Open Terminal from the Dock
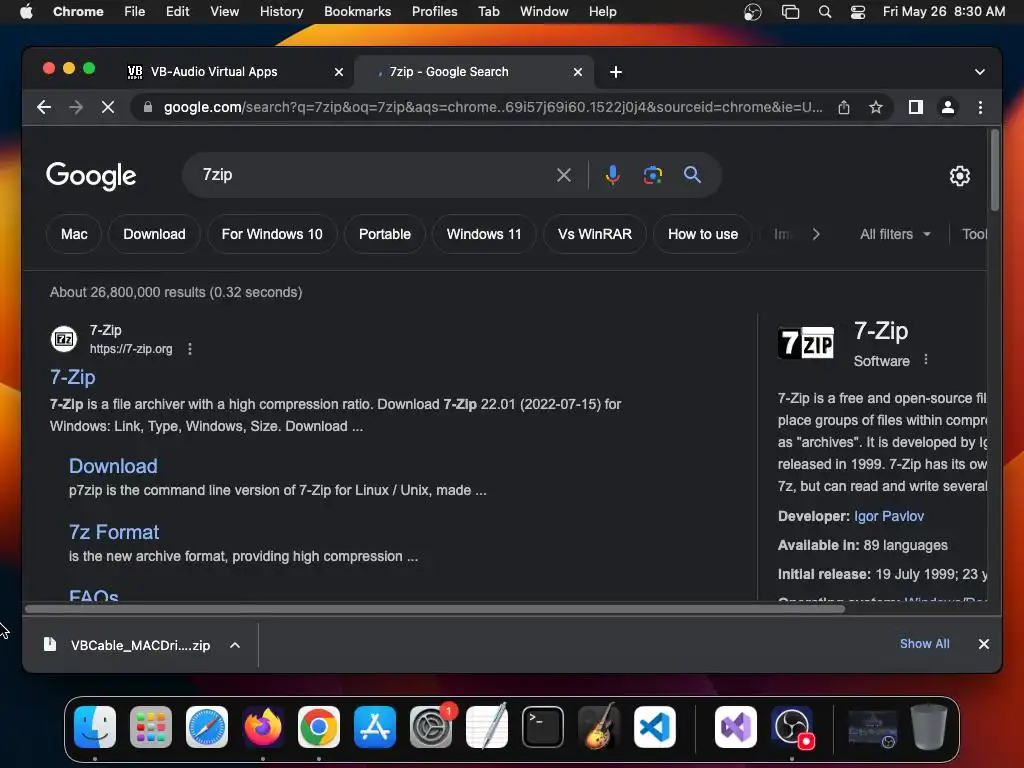The width and height of the screenshot is (1024, 768). [543, 727]
